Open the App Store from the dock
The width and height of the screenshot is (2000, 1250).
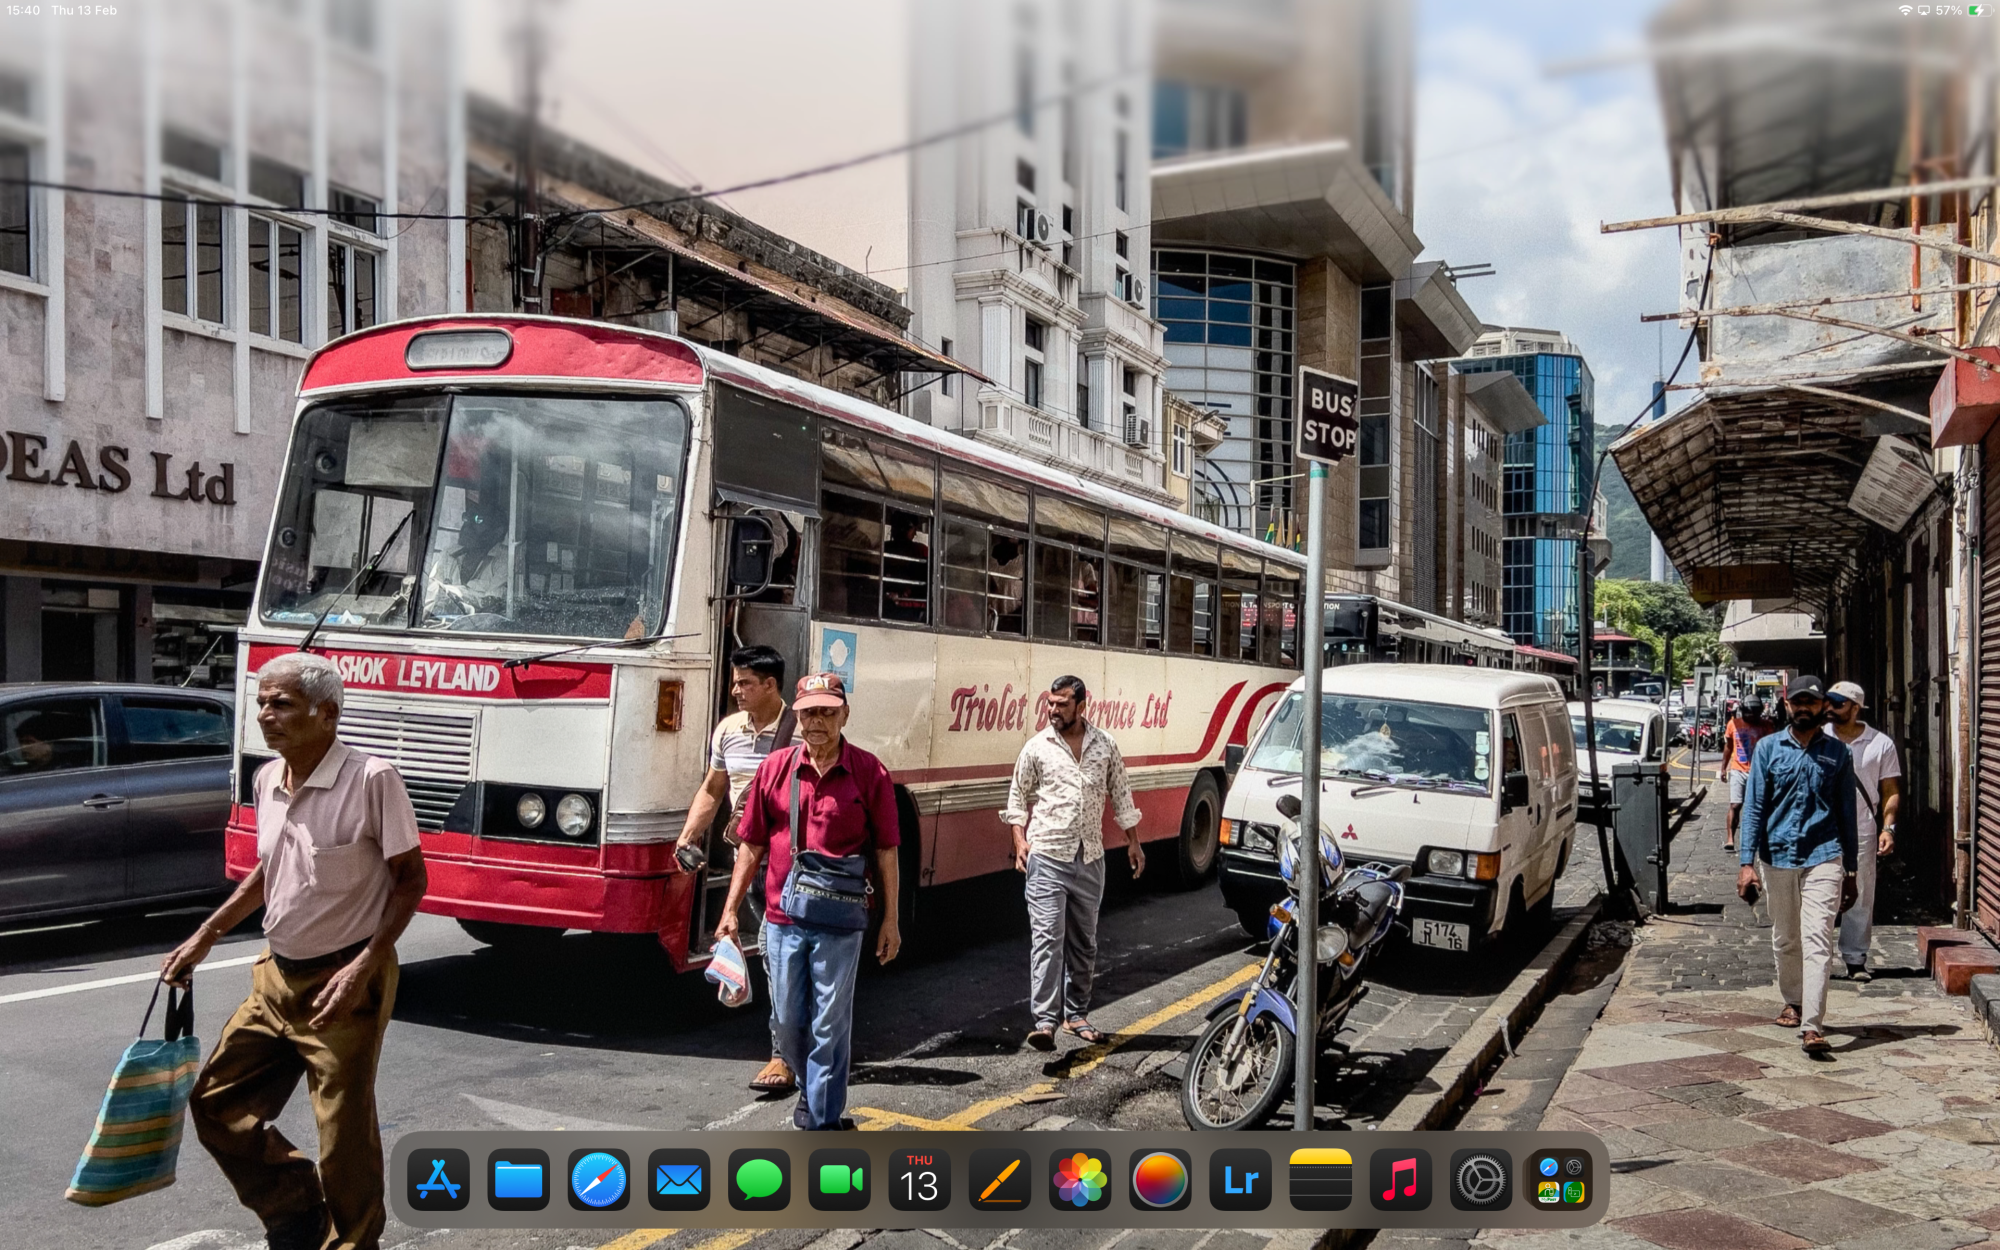click(x=438, y=1180)
